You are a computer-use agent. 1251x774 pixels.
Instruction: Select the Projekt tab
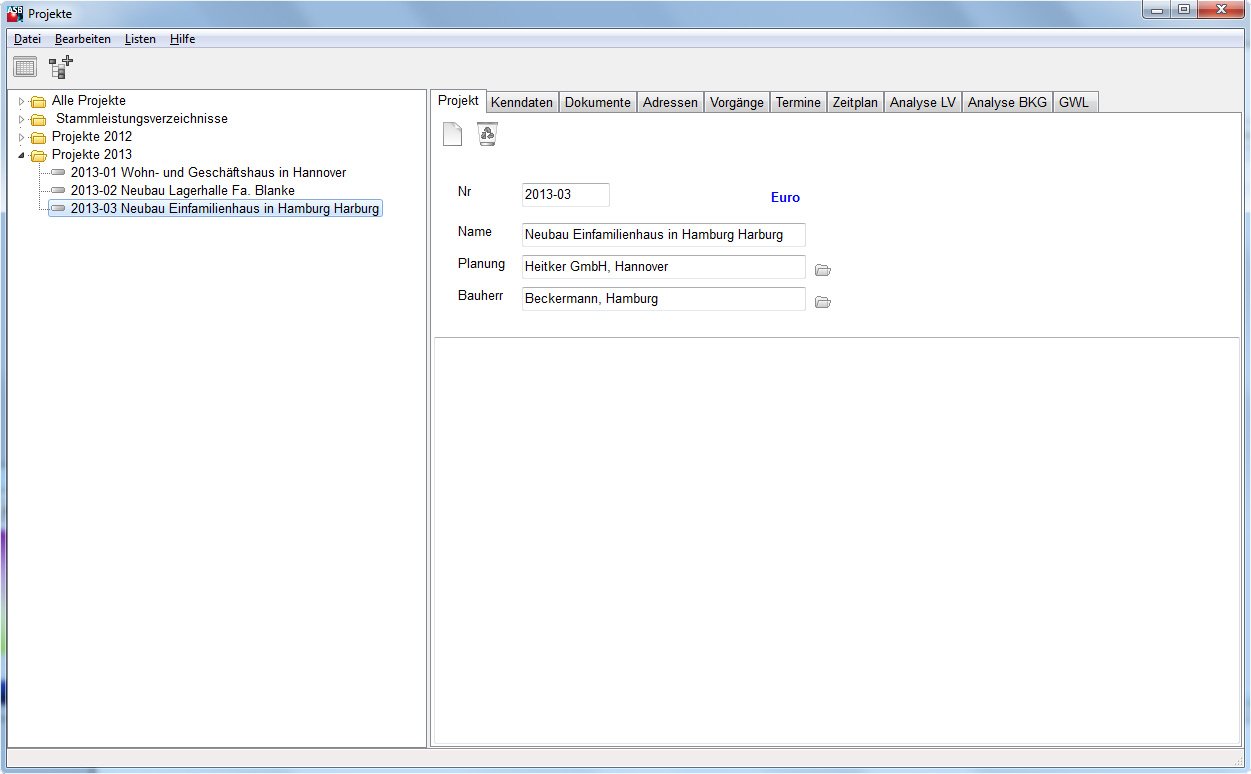point(459,101)
